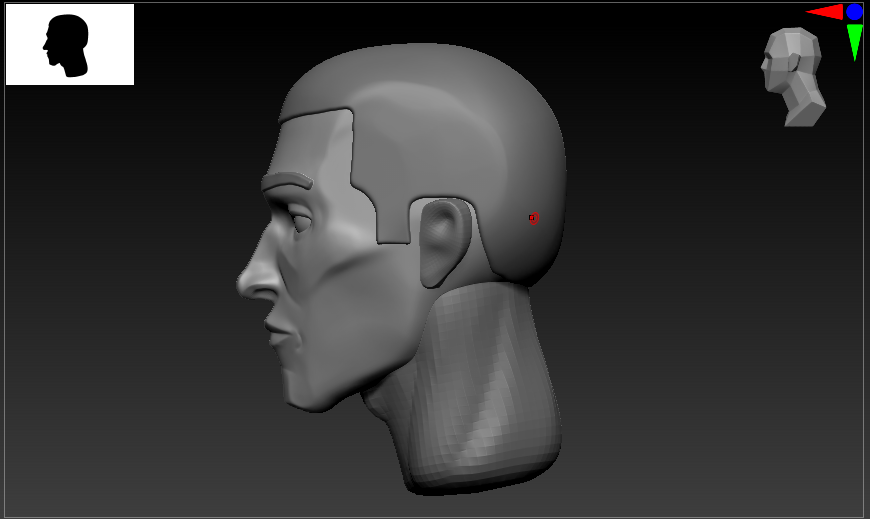Click the blue Z-axis dot
Viewport: 870px width, 519px height.
(854, 12)
